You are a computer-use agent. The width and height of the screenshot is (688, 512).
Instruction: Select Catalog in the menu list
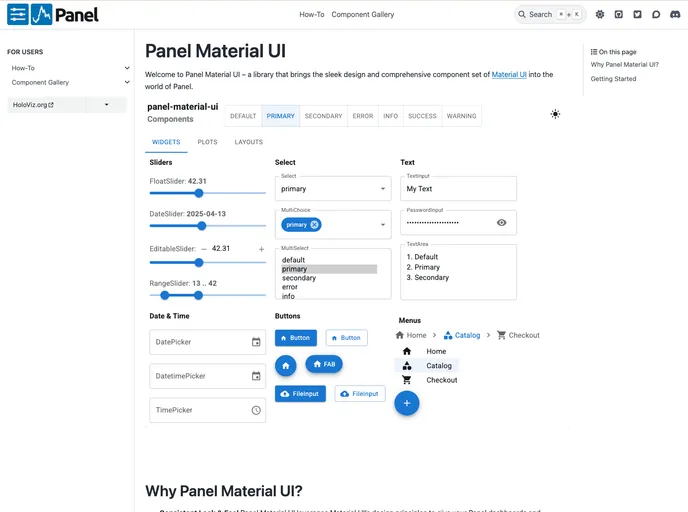click(426, 365)
